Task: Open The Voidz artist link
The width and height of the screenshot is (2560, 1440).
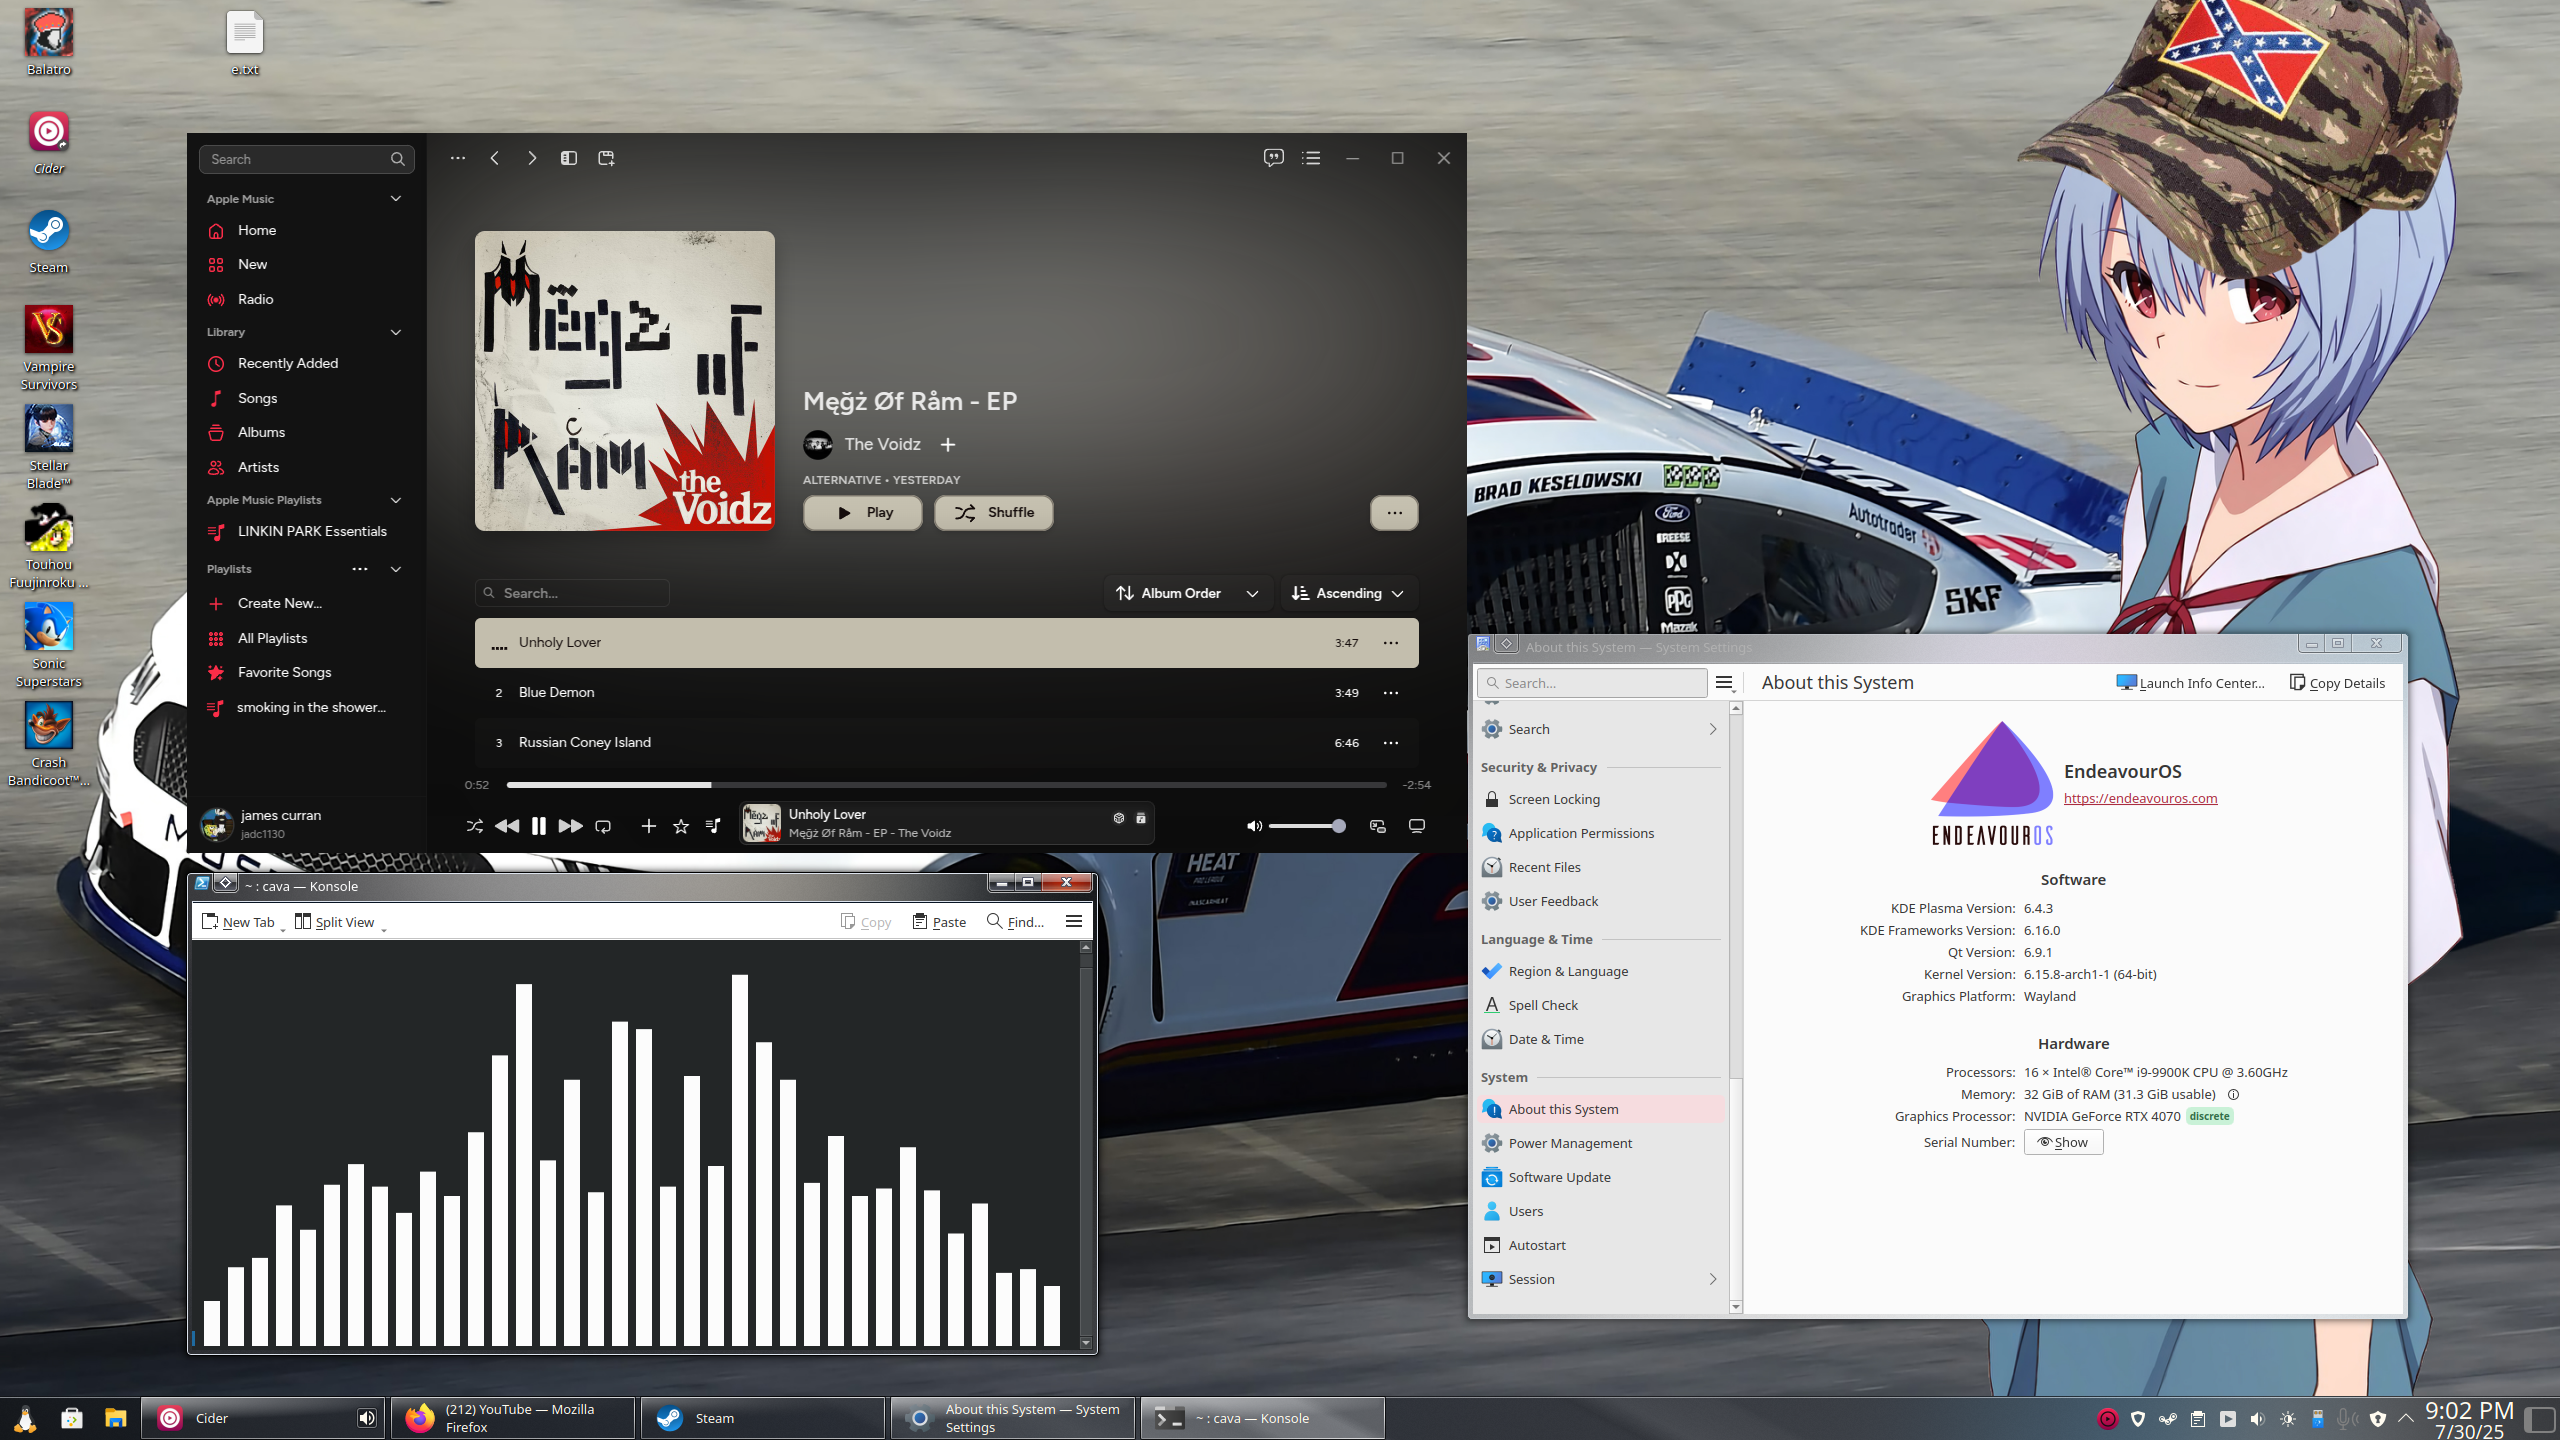Action: 882,444
